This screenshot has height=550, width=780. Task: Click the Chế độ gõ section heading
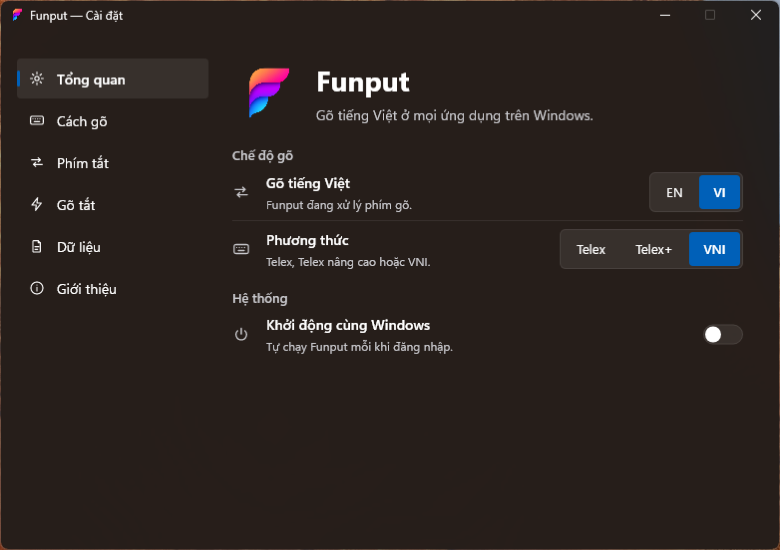263,156
